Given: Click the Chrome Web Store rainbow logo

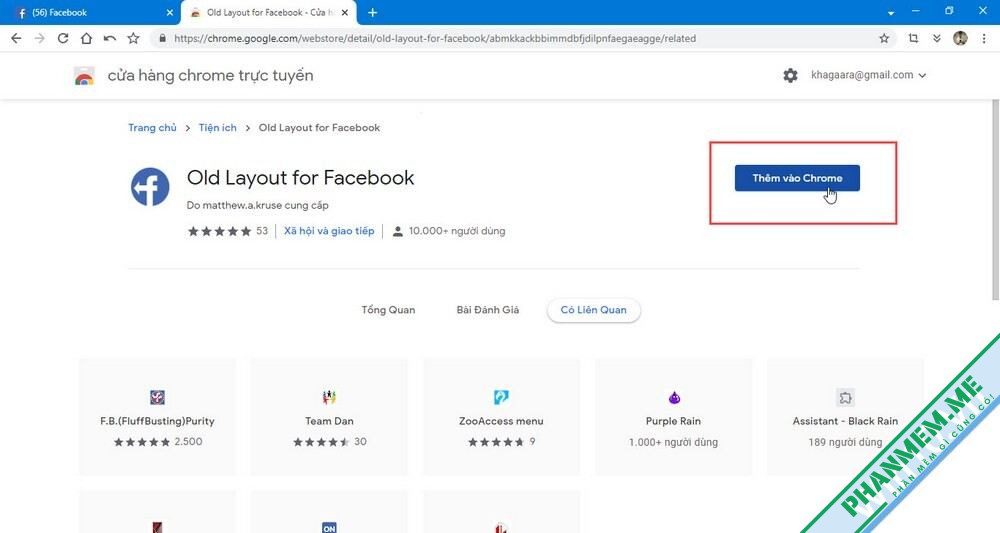Looking at the screenshot, I should [x=84, y=76].
